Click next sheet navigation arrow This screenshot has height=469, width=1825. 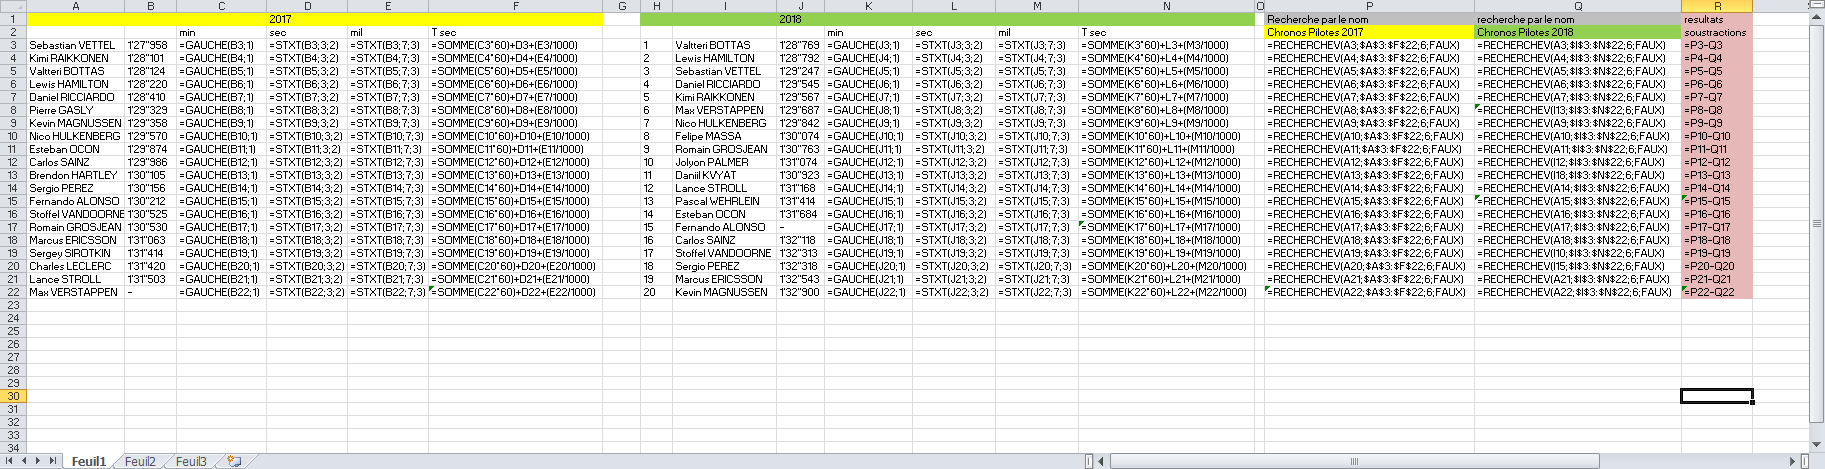38,461
